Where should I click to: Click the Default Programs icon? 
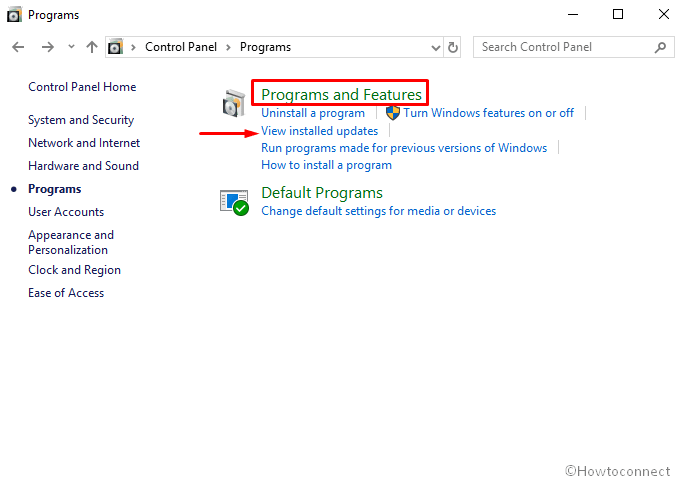(234, 202)
